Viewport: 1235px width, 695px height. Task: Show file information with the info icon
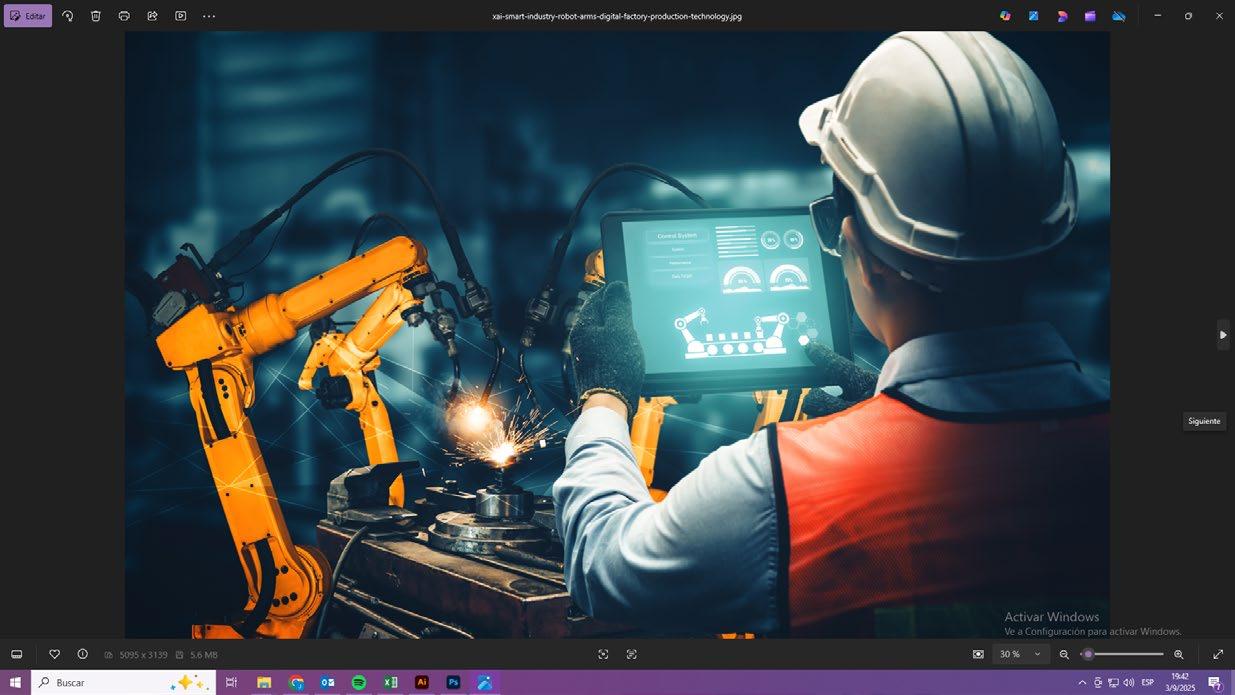(x=82, y=654)
